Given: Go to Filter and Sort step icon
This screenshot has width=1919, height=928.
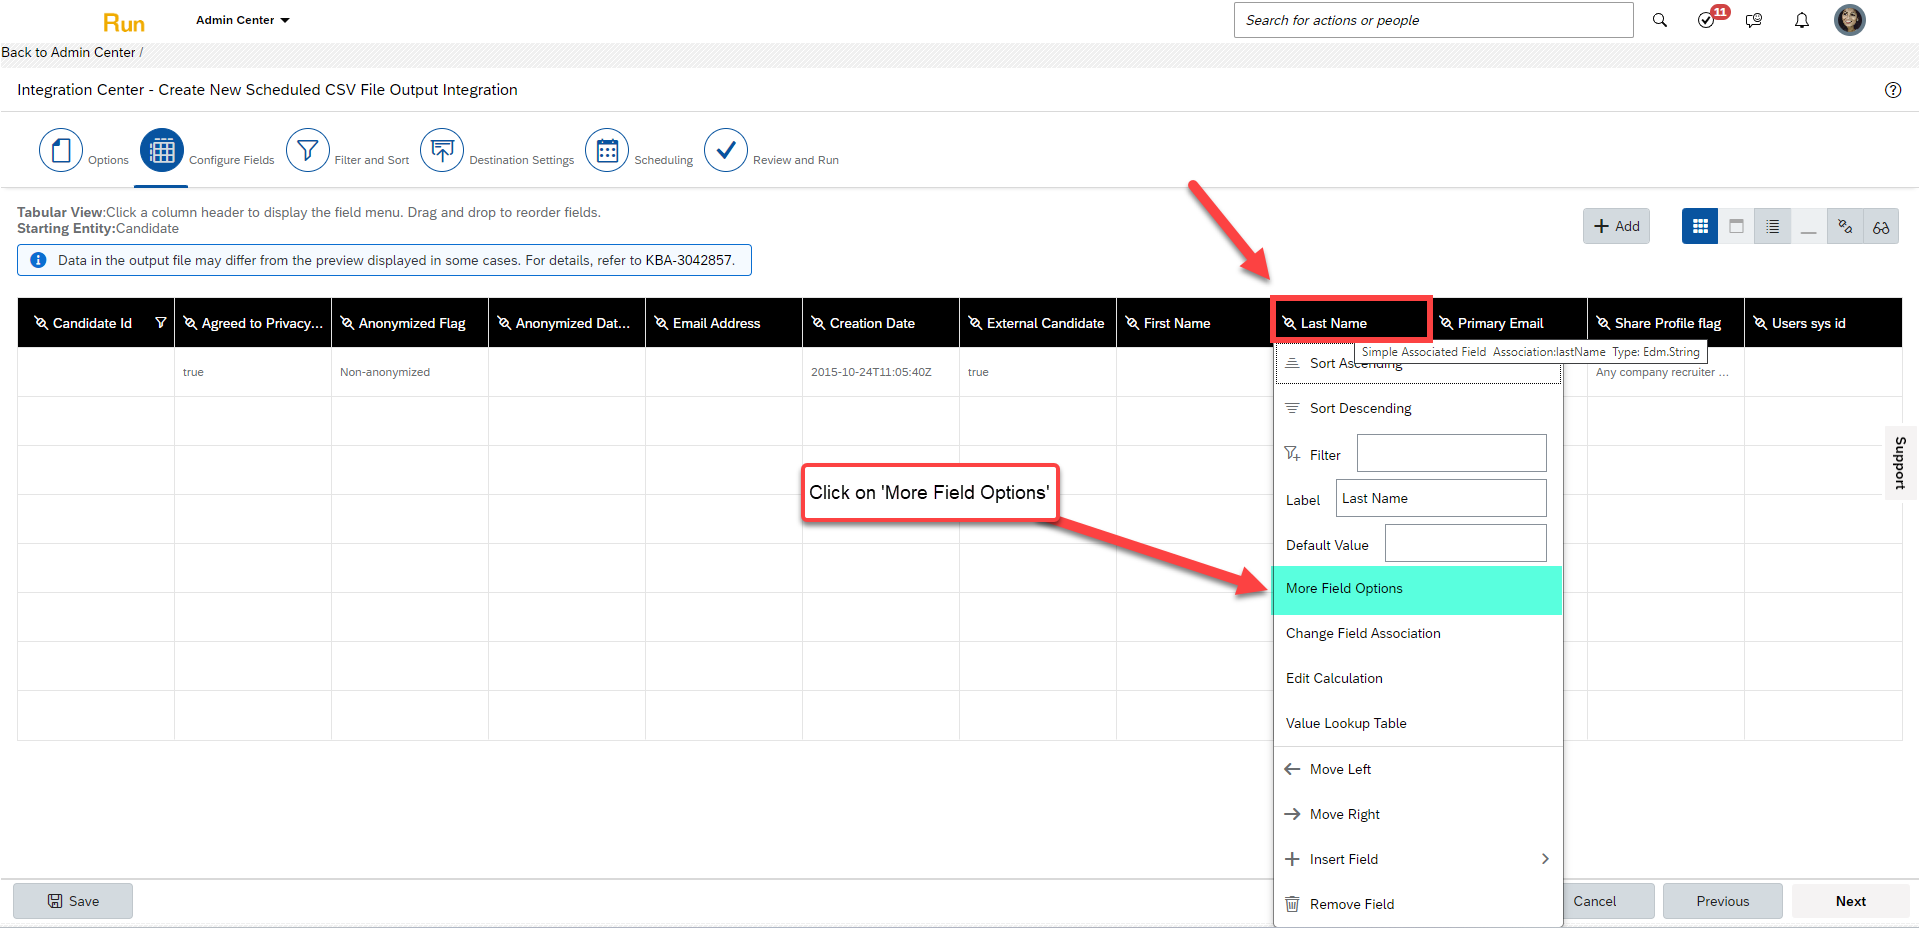Looking at the screenshot, I should (x=308, y=150).
